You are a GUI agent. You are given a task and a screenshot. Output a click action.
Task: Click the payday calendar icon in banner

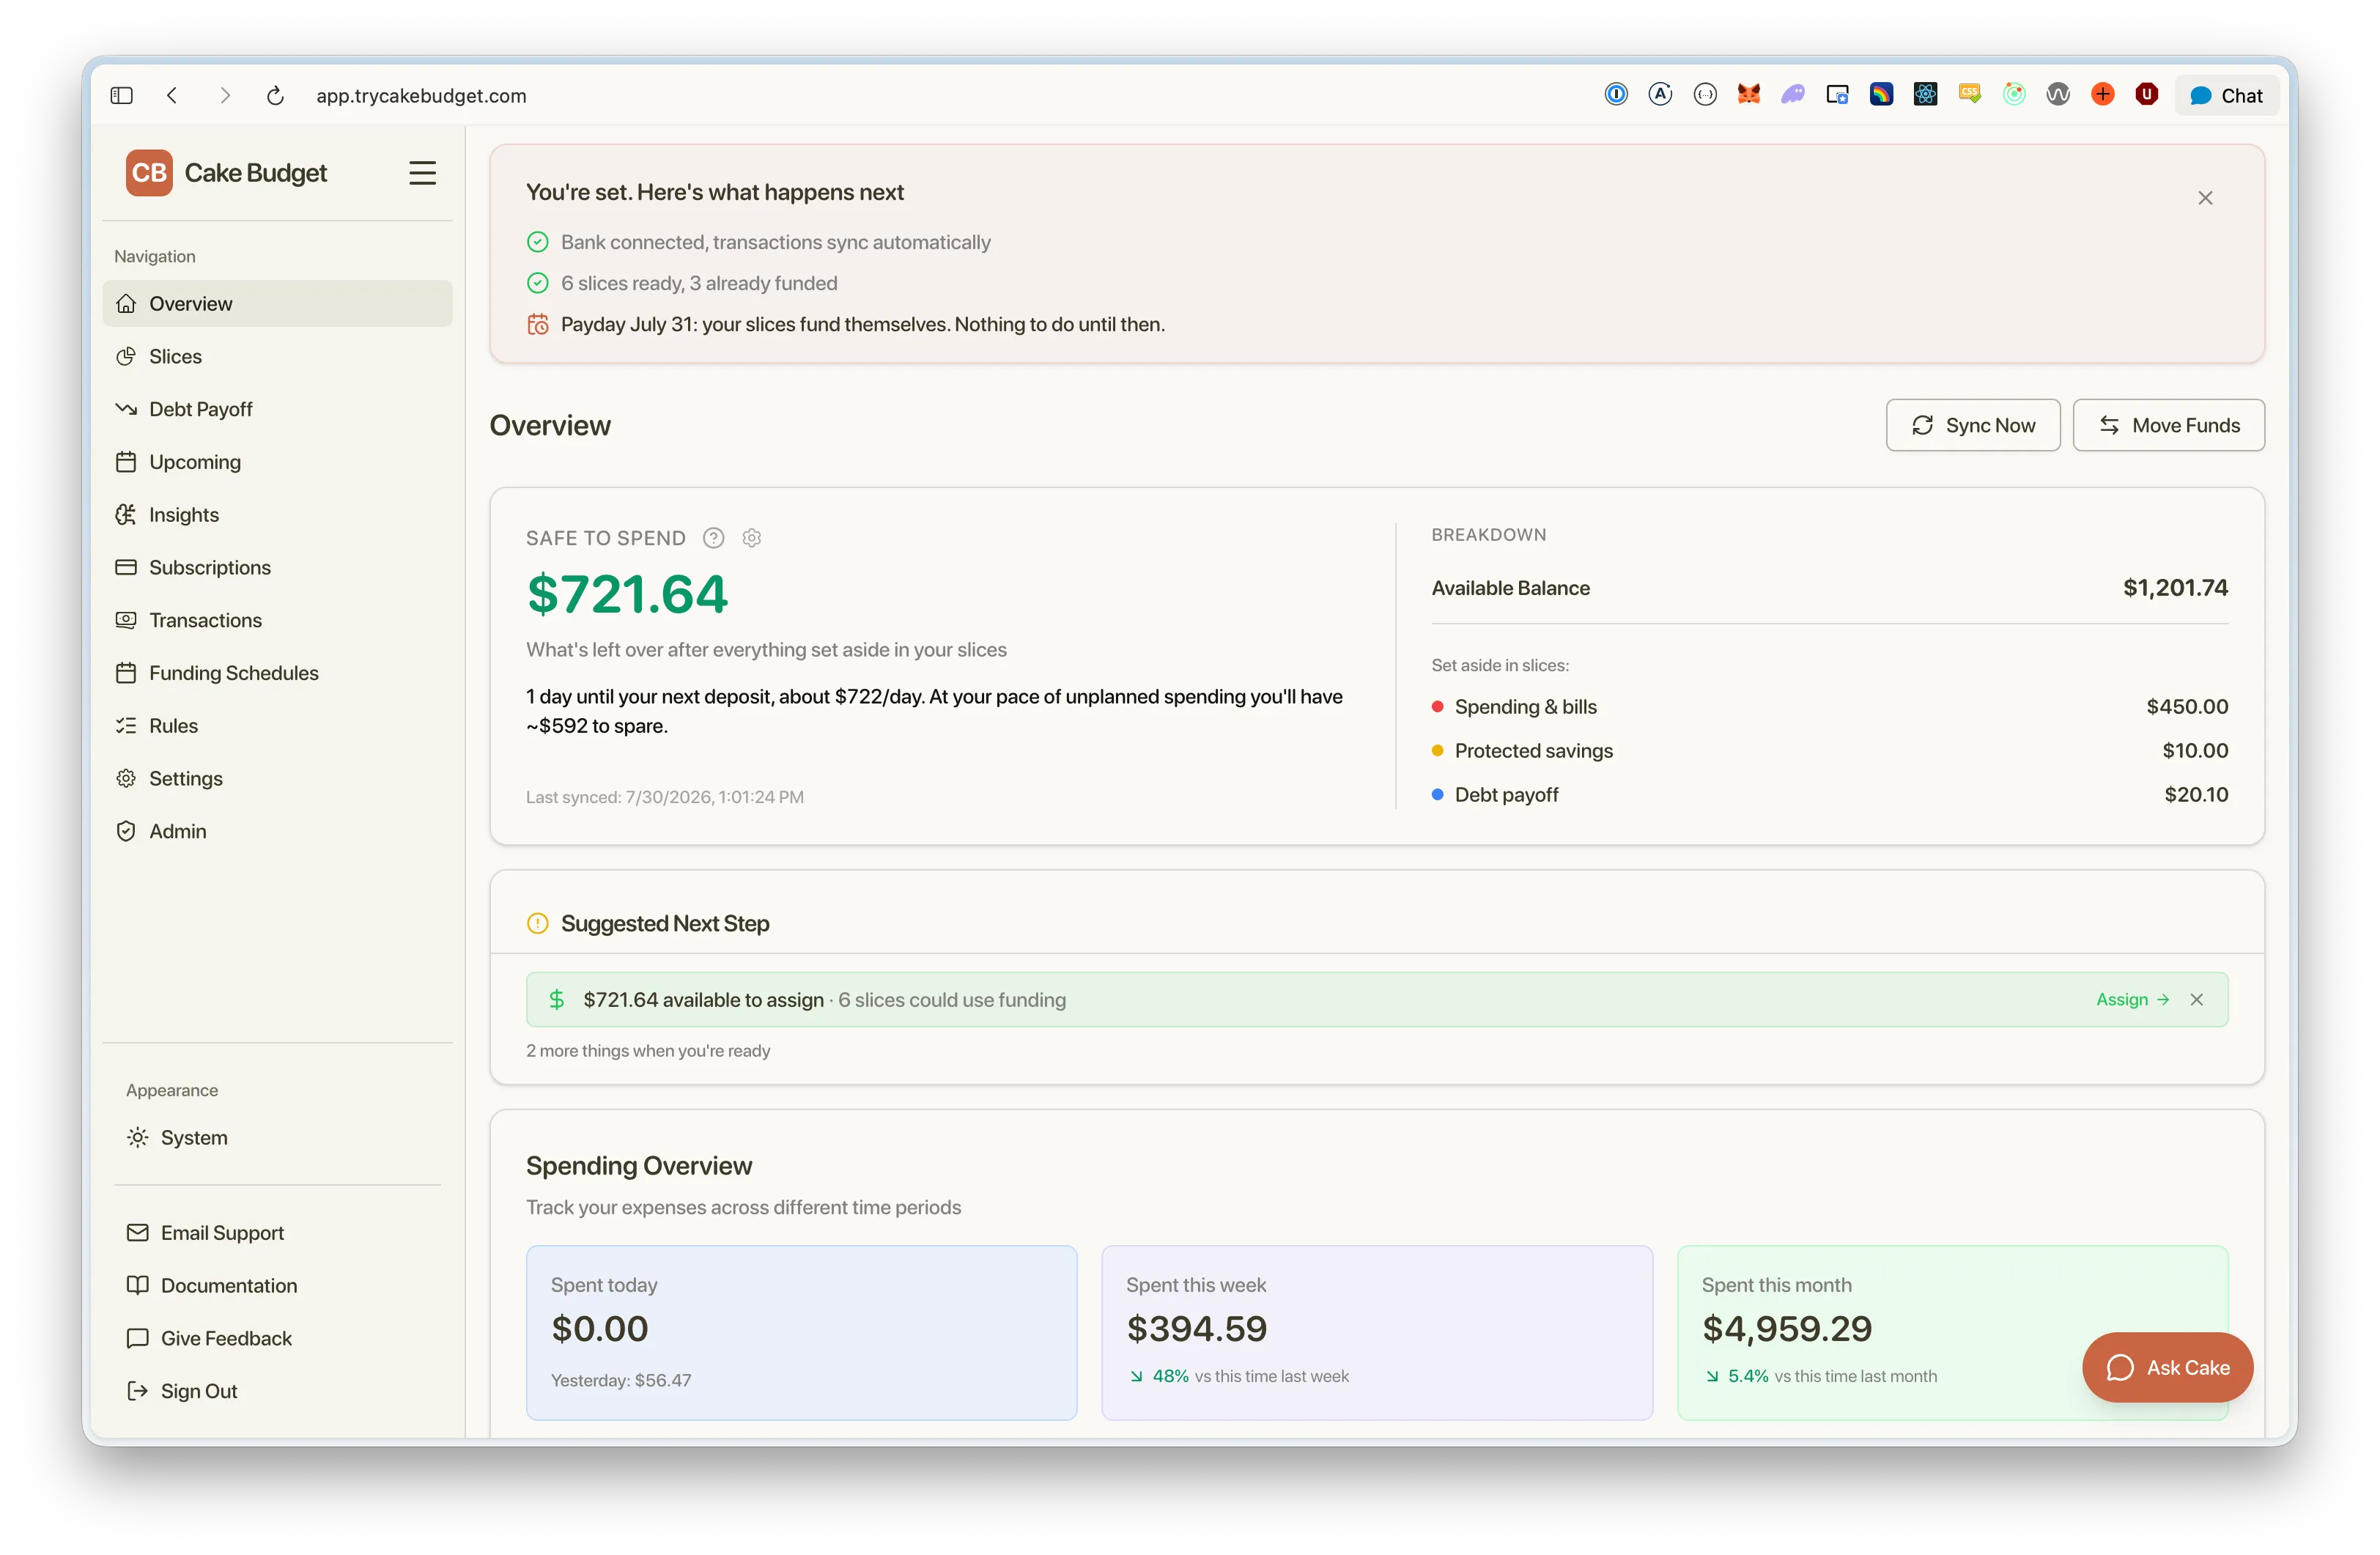[x=538, y=324]
